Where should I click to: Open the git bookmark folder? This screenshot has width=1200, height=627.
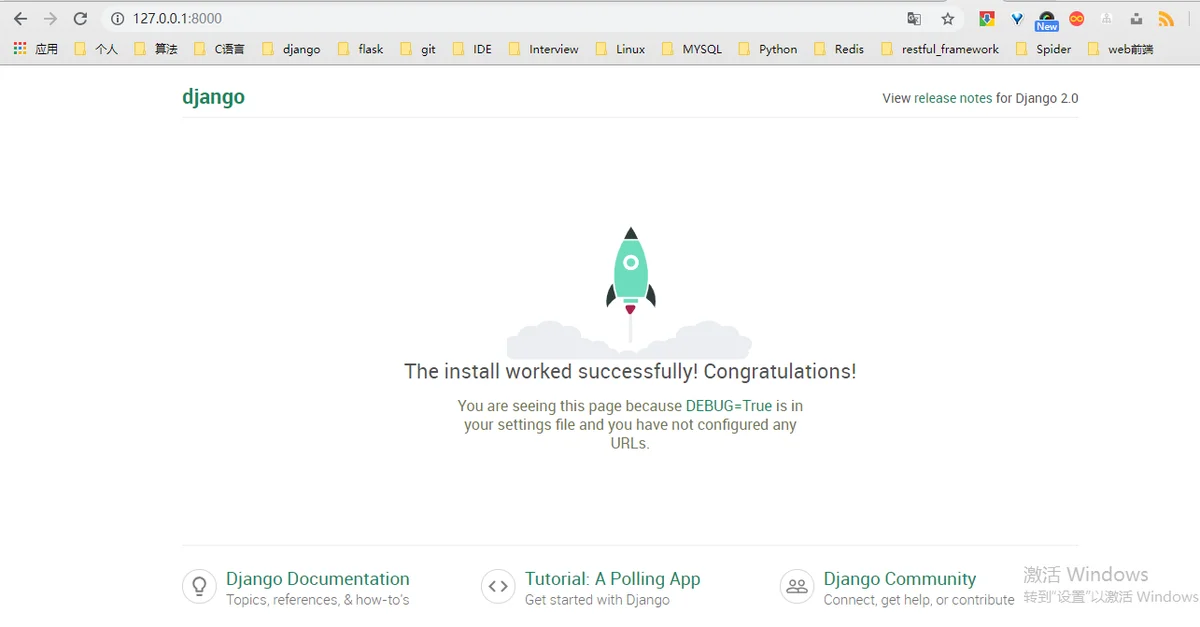click(x=418, y=49)
